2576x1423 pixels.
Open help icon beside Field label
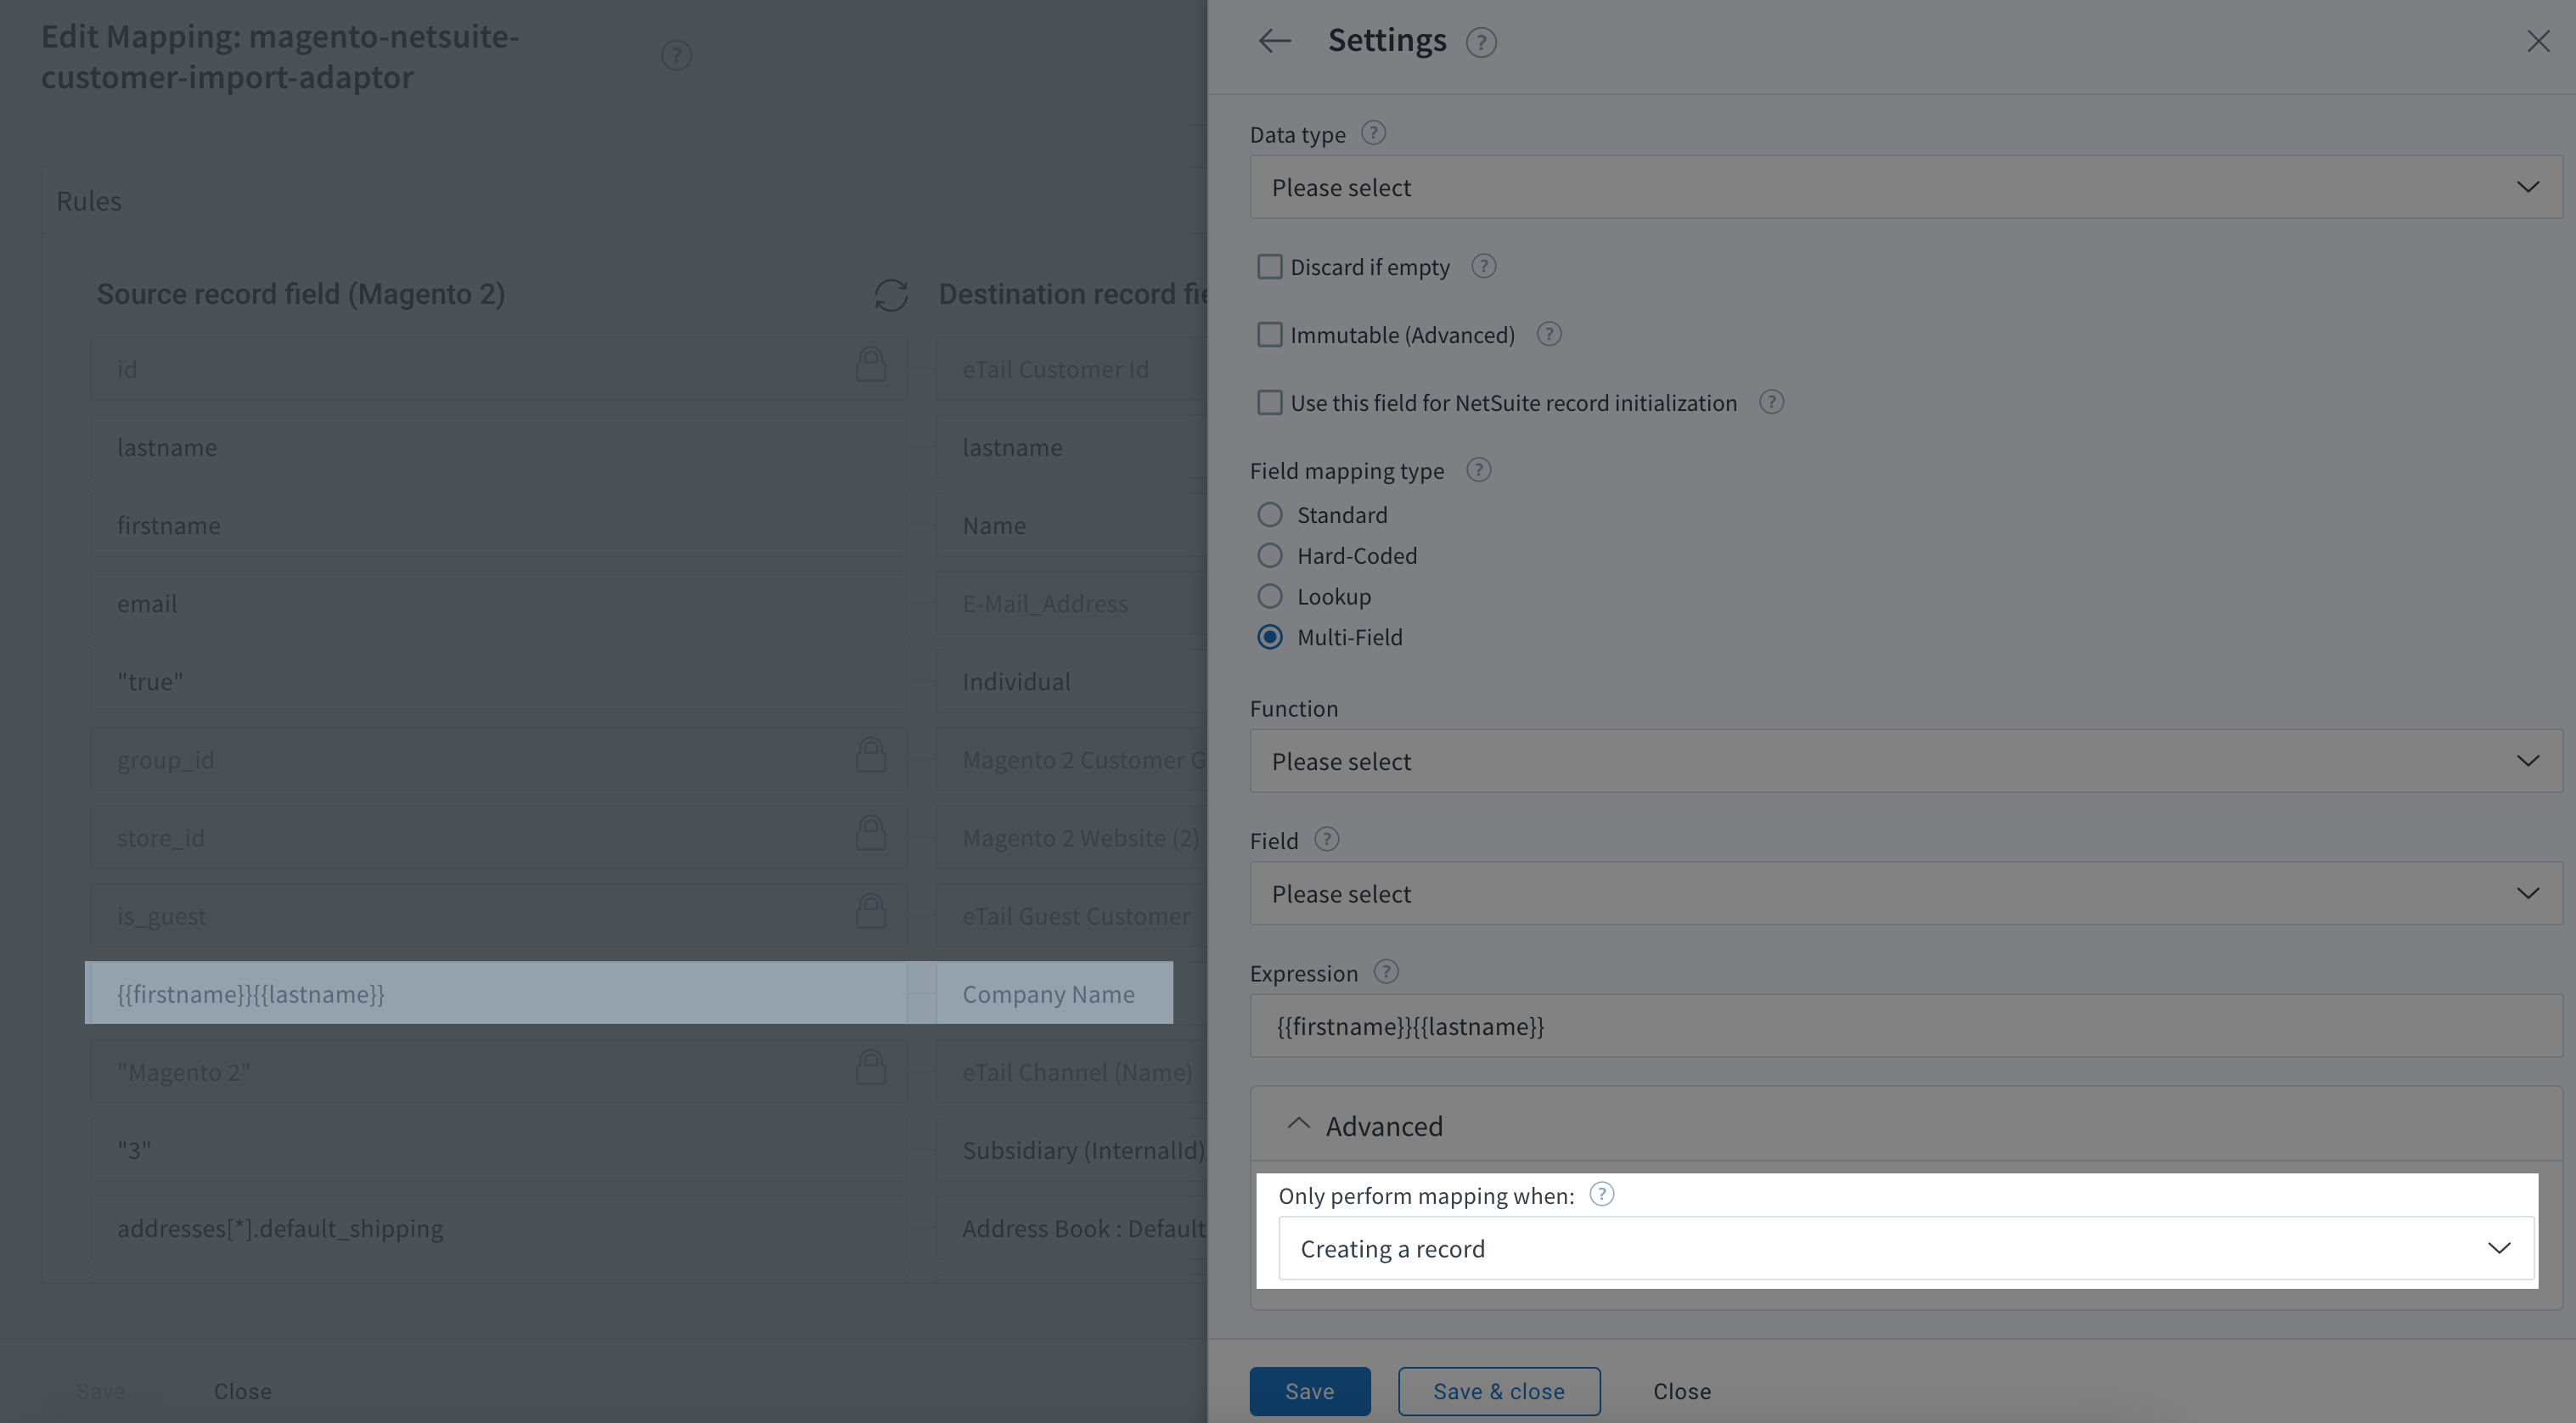1326,839
